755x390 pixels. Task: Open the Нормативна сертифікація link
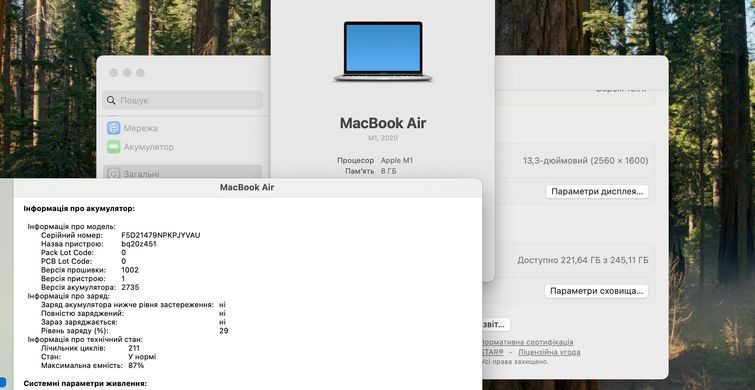(x=527, y=342)
